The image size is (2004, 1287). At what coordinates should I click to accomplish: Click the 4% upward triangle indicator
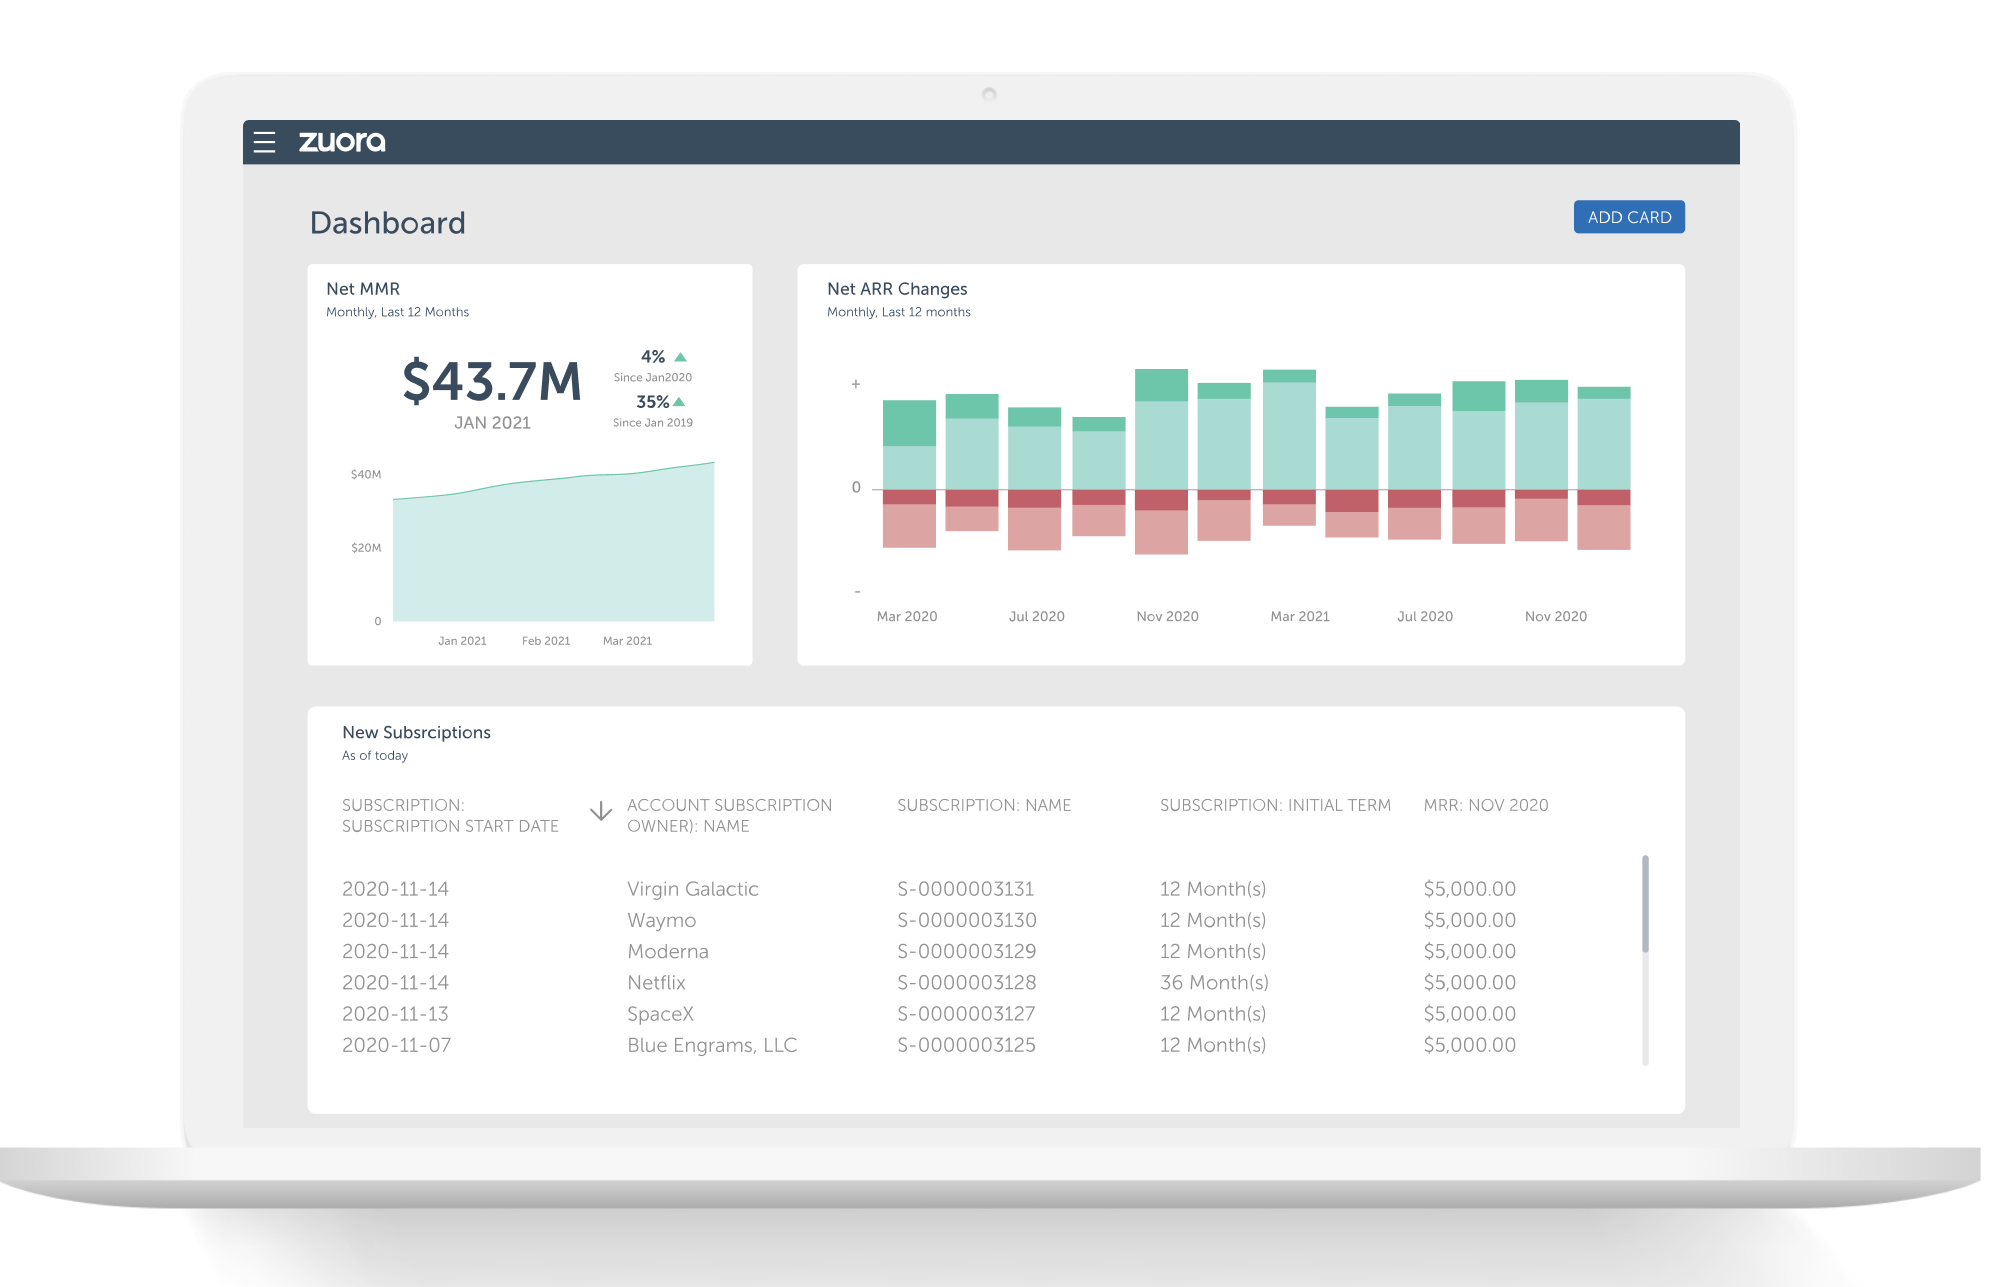tap(681, 357)
